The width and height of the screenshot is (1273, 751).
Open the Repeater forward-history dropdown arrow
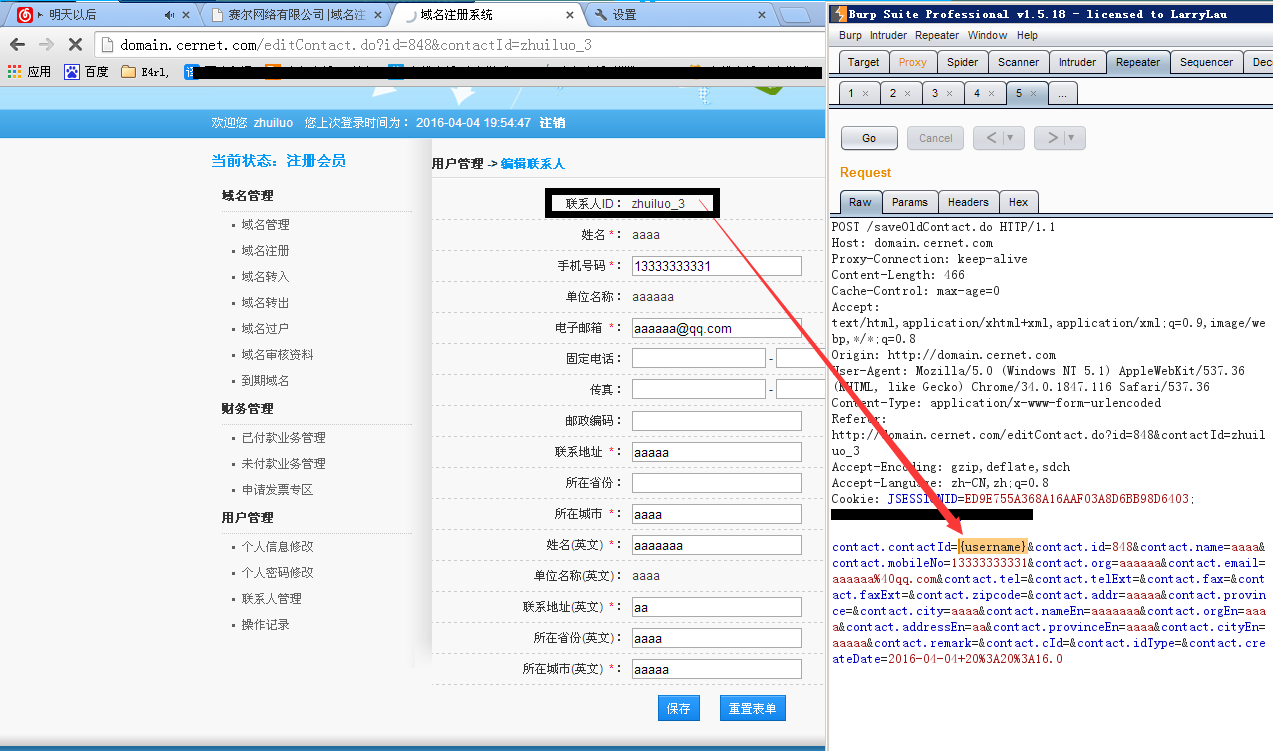[1073, 138]
